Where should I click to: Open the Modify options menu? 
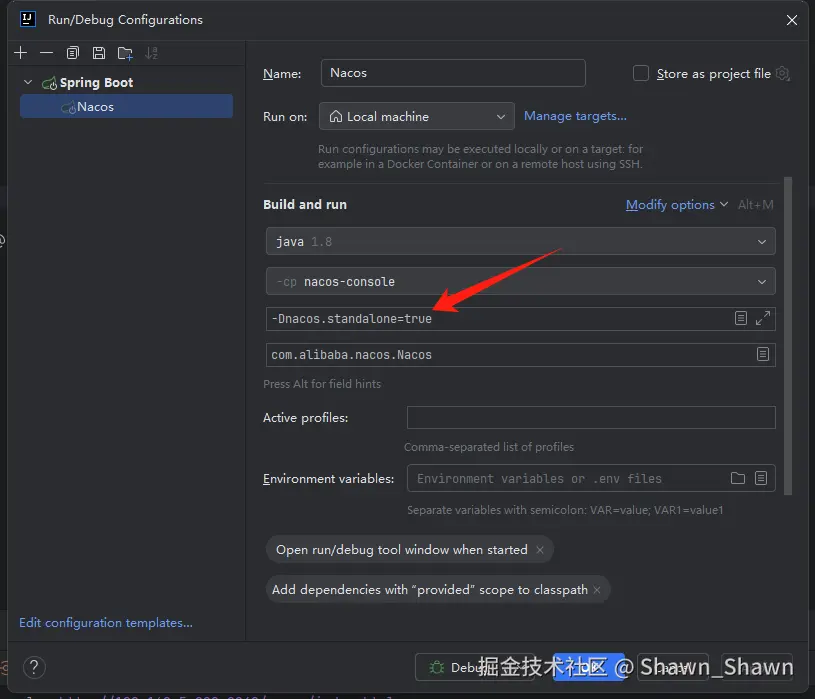pyautogui.click(x=676, y=205)
